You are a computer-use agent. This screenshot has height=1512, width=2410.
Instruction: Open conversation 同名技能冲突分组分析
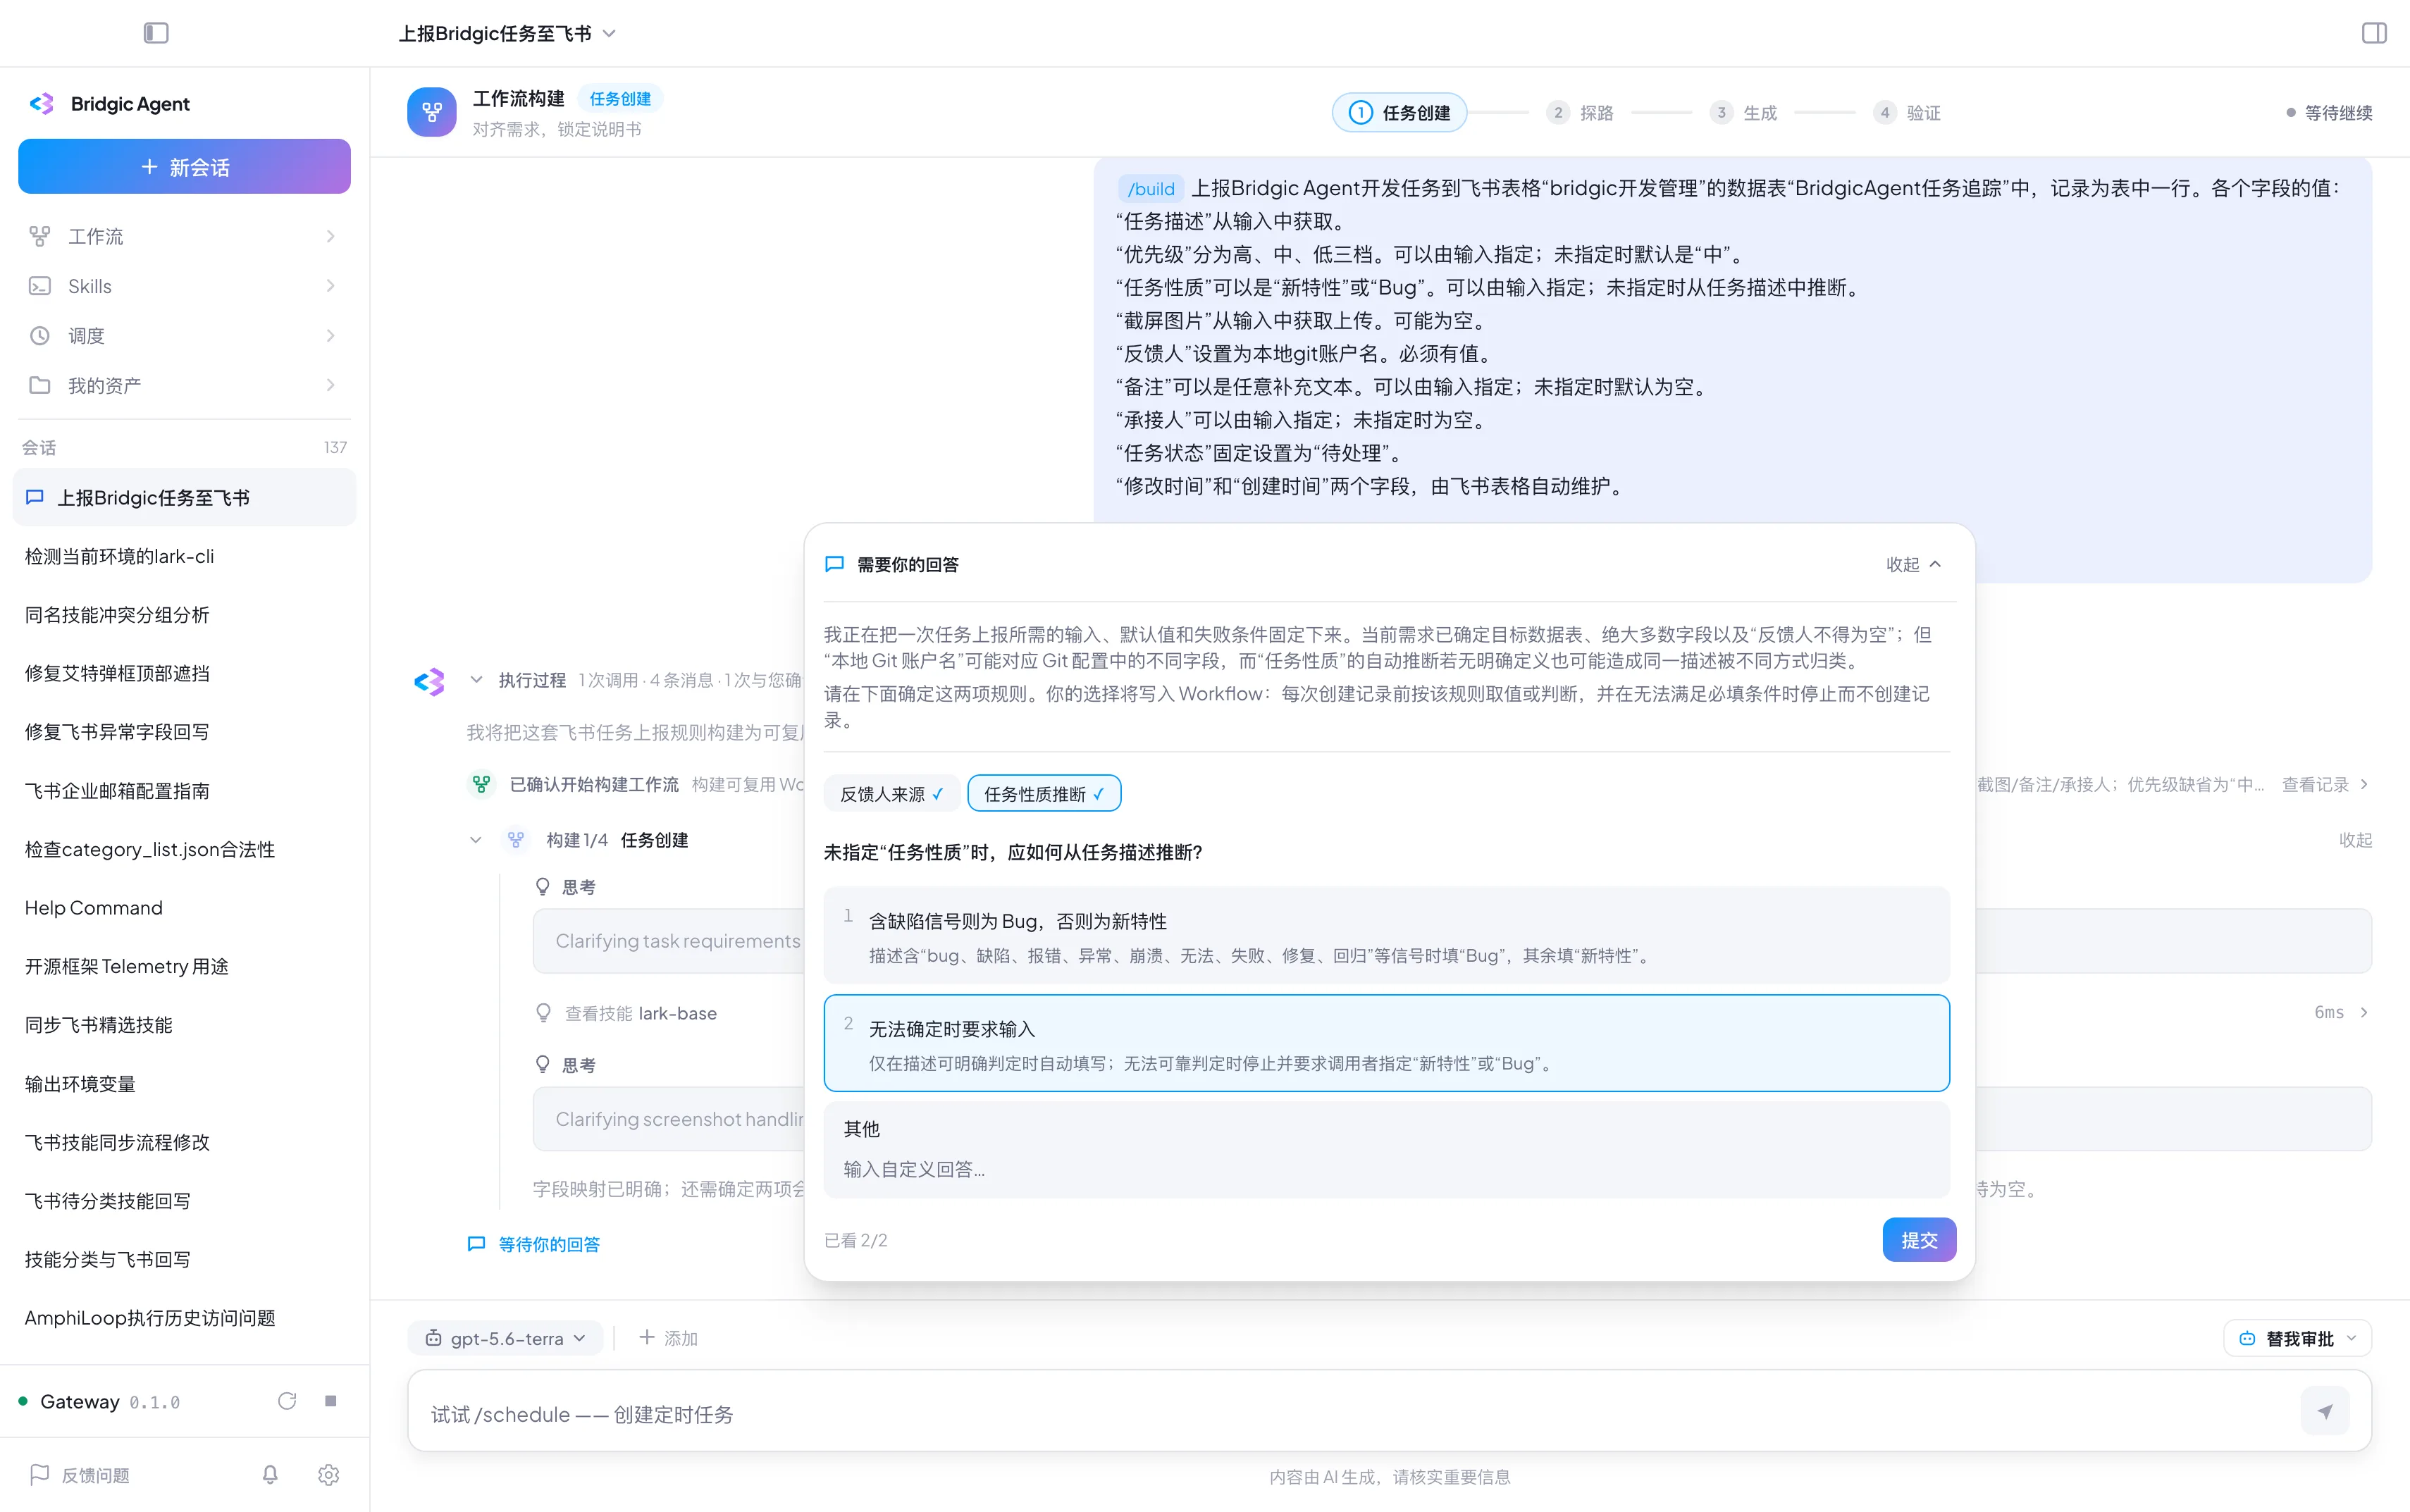(x=184, y=614)
